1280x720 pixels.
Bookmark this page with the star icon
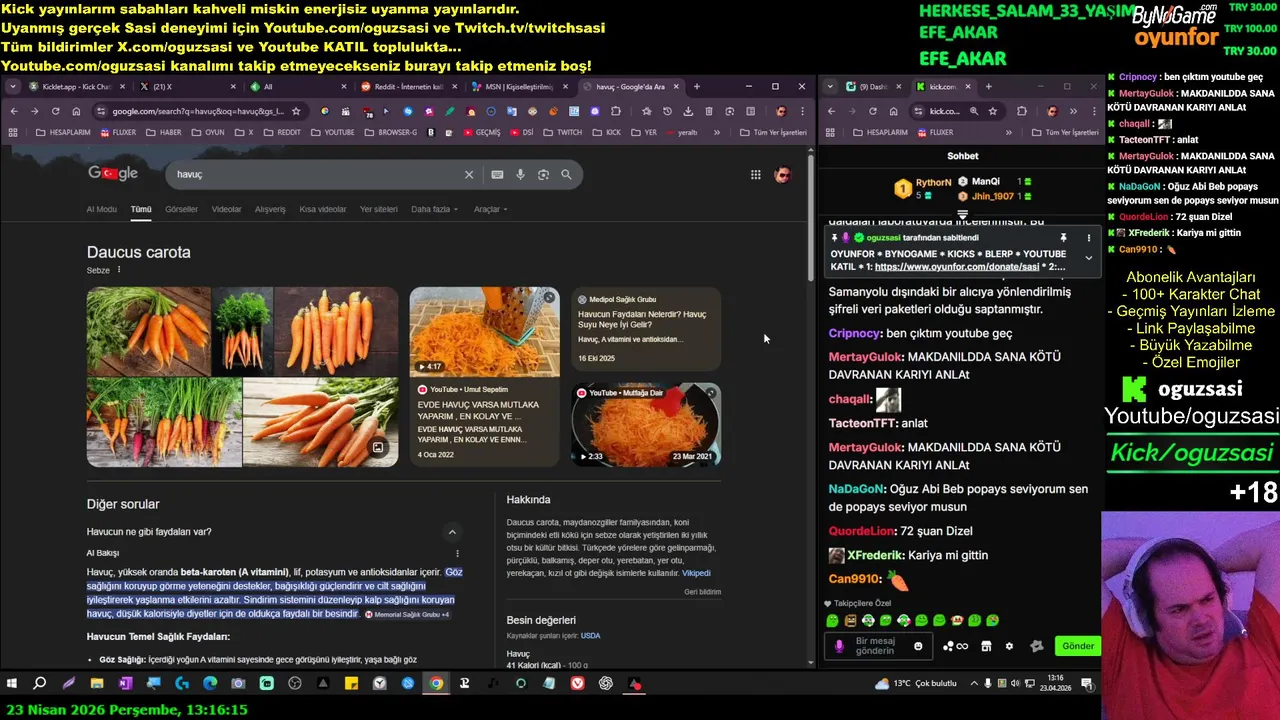pos(296,111)
